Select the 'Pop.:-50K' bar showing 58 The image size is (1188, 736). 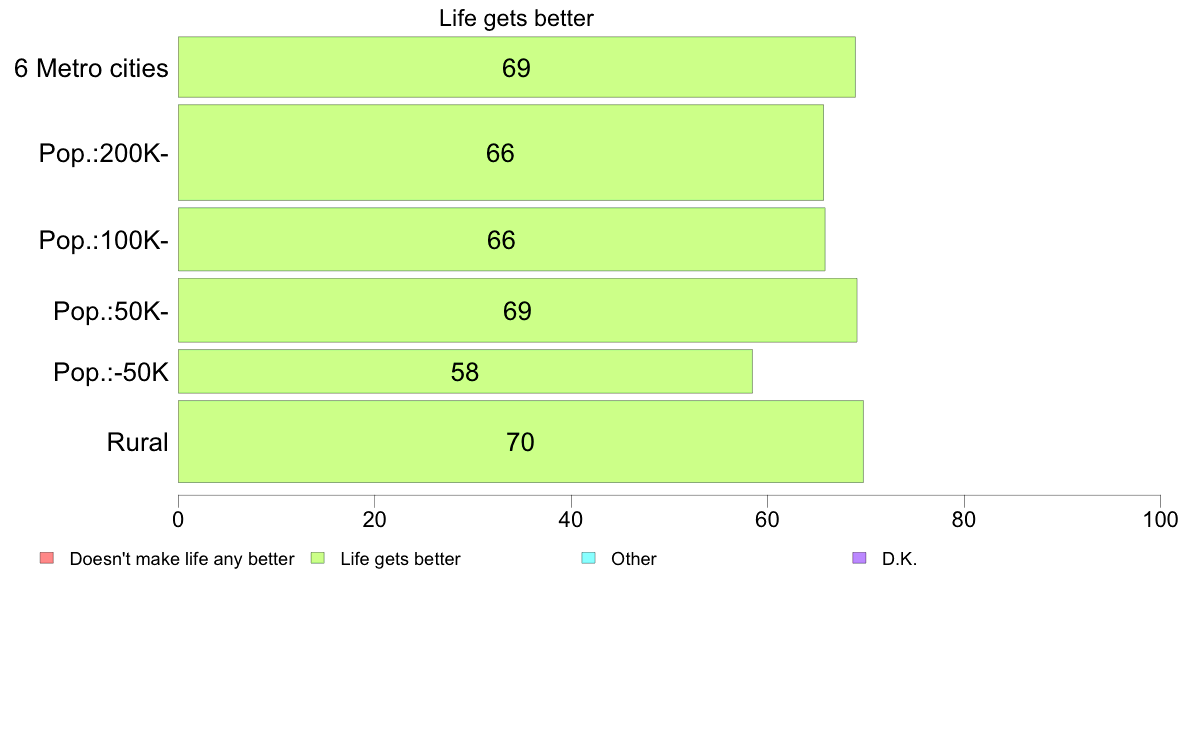coord(465,371)
